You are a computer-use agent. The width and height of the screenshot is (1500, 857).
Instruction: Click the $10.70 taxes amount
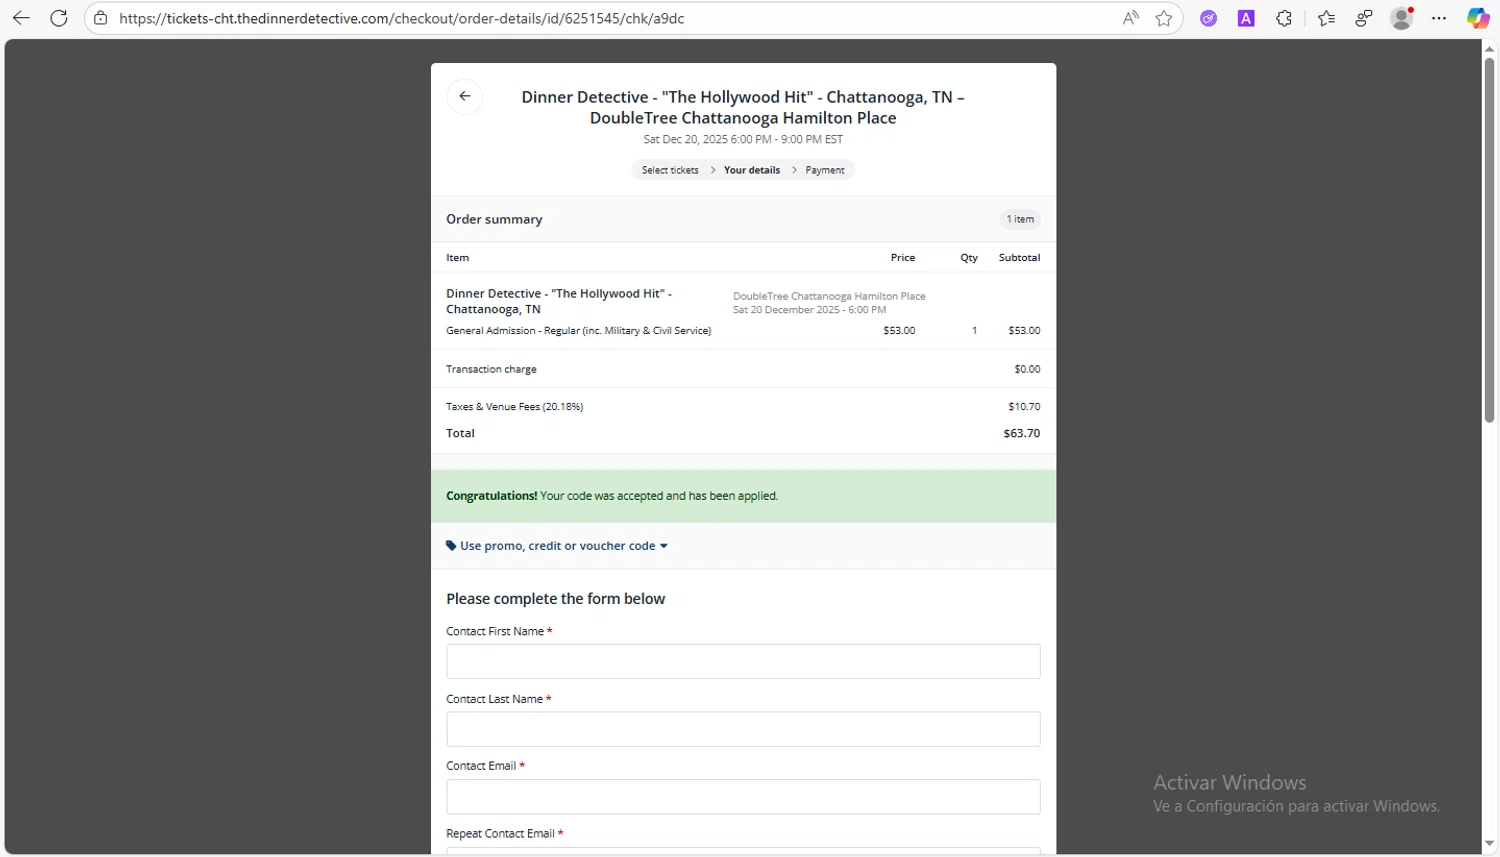pos(1024,407)
